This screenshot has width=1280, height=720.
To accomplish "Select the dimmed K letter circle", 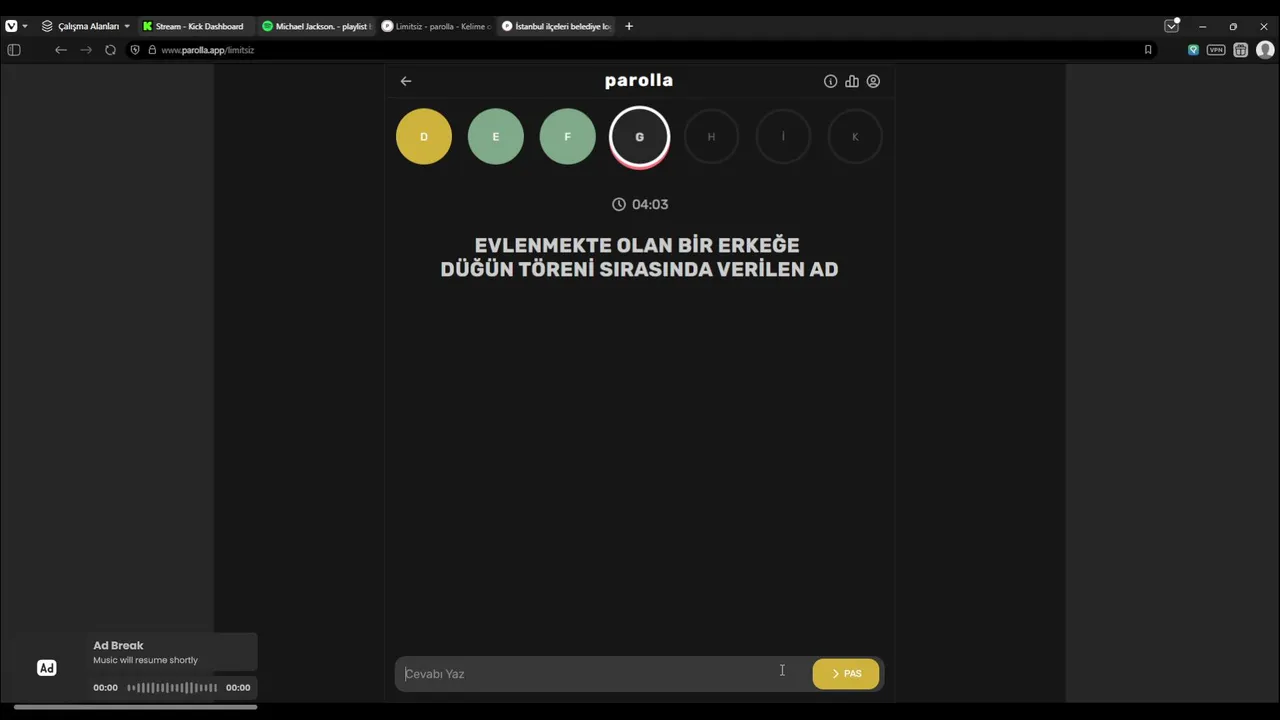I will tap(855, 136).
